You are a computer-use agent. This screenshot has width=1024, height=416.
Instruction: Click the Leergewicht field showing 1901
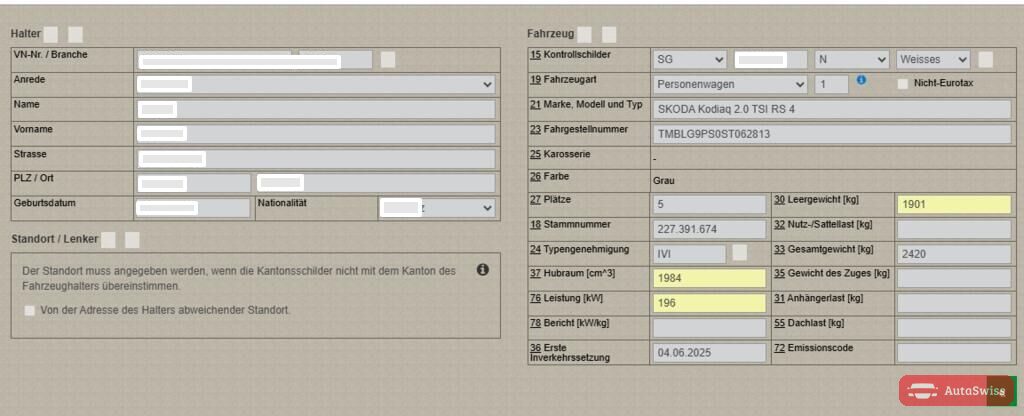(x=954, y=204)
